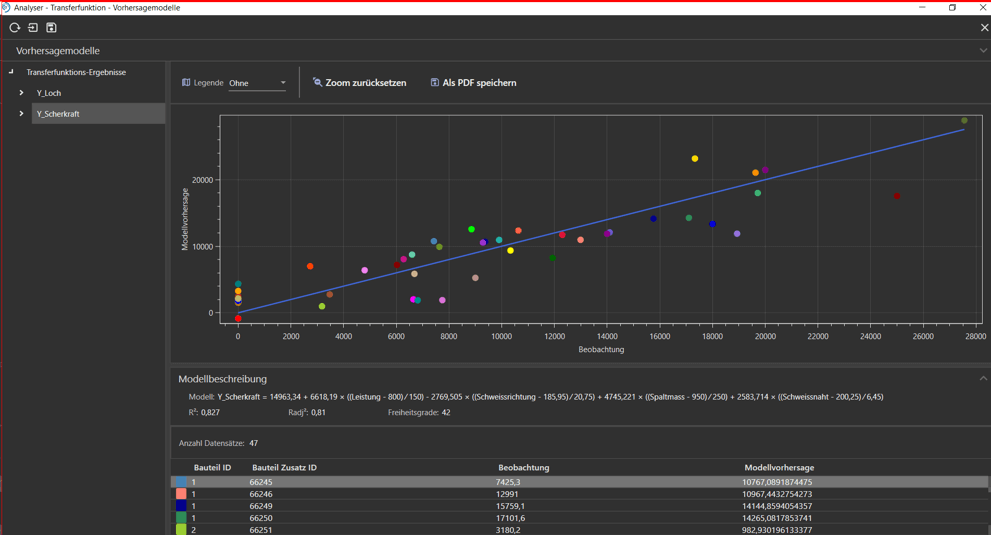
Task: Click Modellvorhersage value 10967,4432754273
Action: point(777,494)
